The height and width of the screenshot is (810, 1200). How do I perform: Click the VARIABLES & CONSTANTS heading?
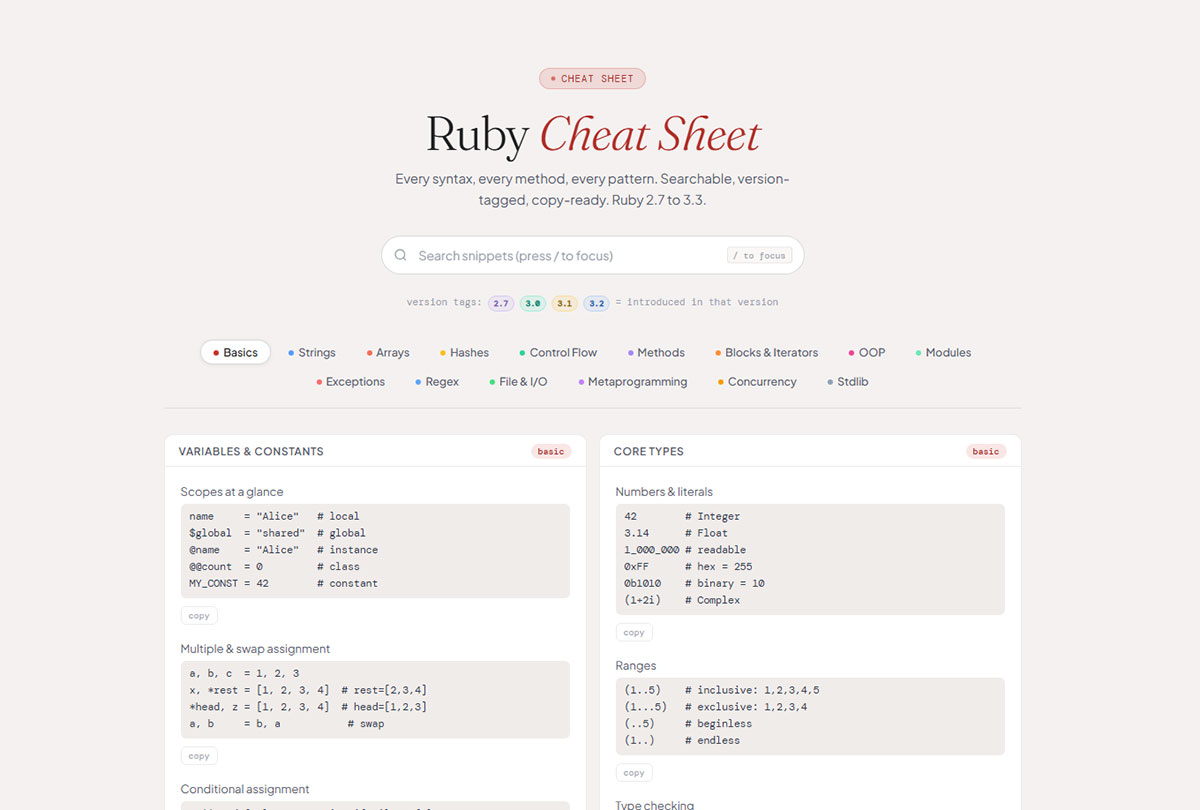pos(251,451)
